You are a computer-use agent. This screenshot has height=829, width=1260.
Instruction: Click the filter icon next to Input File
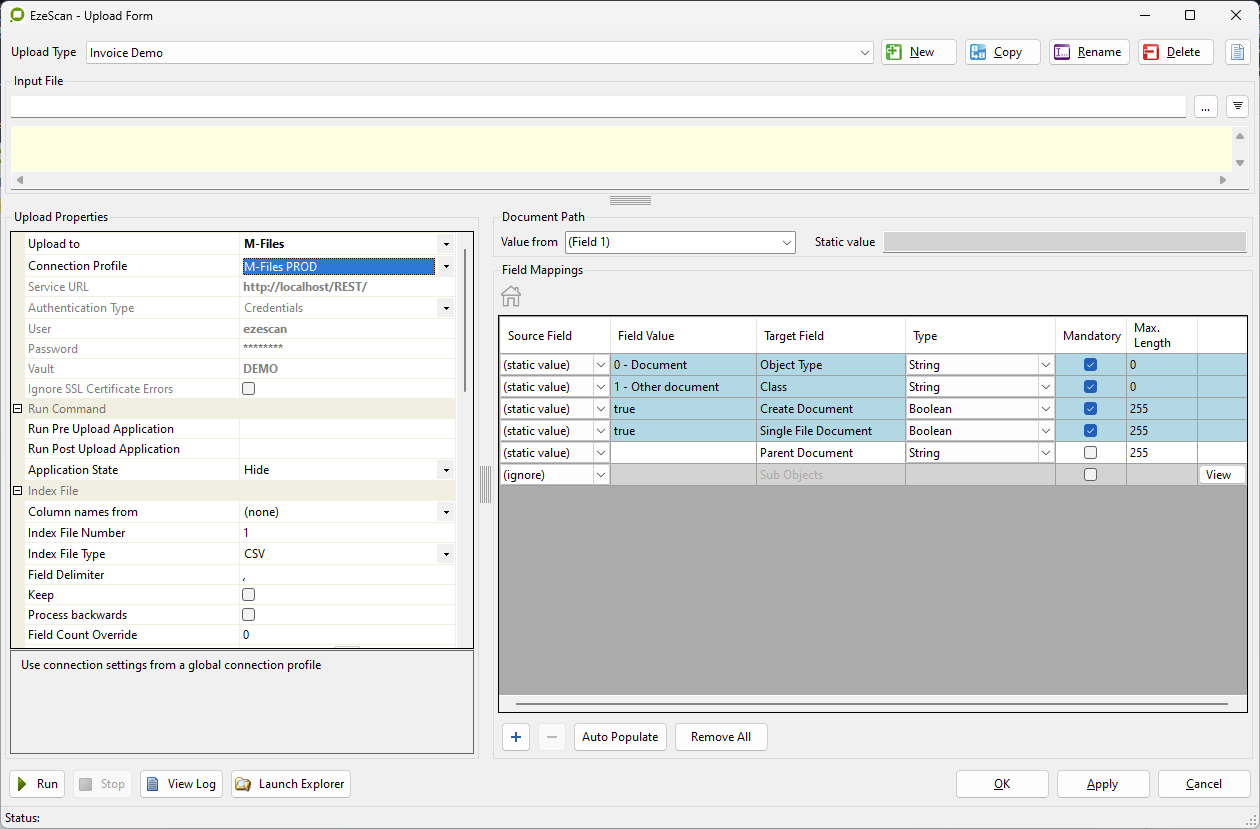point(1237,106)
